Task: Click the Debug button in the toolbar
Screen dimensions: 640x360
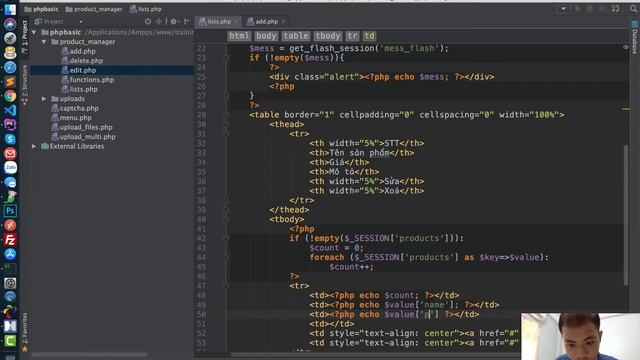Action: (x=590, y=9)
